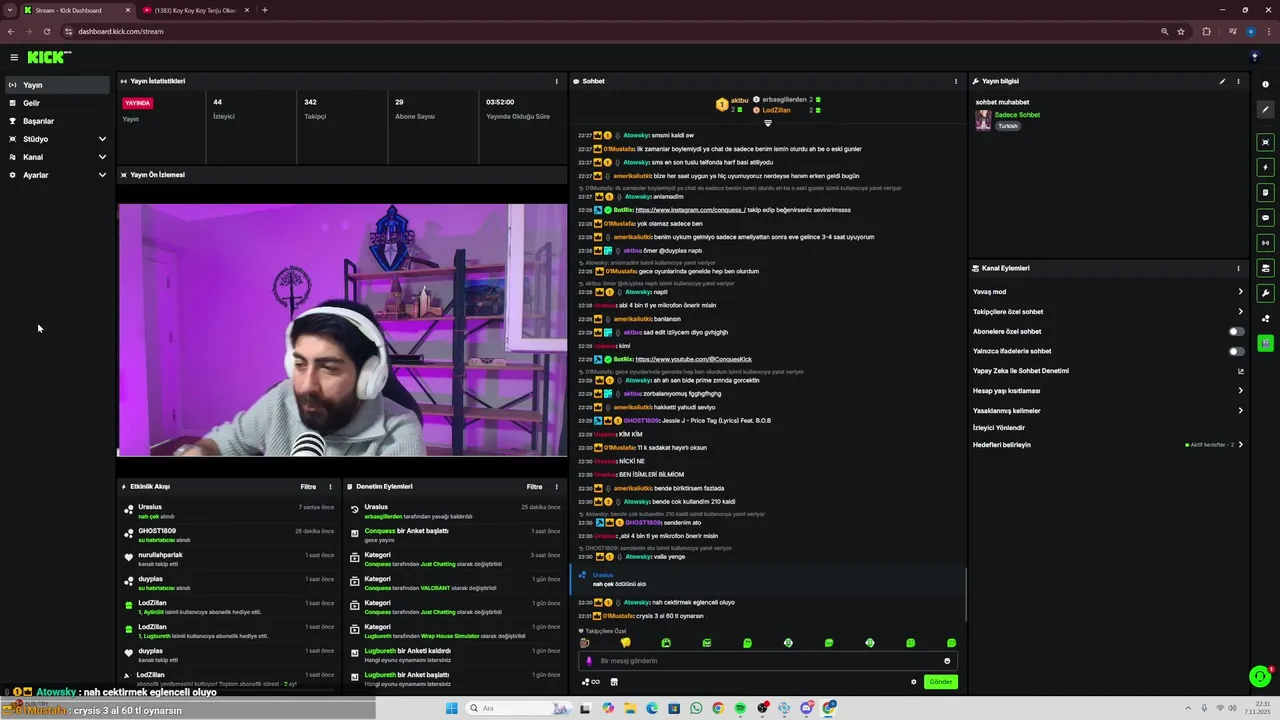Switch to Stream - Kick Dashboard browser tab
This screenshot has width=1280, height=720.
(x=75, y=10)
